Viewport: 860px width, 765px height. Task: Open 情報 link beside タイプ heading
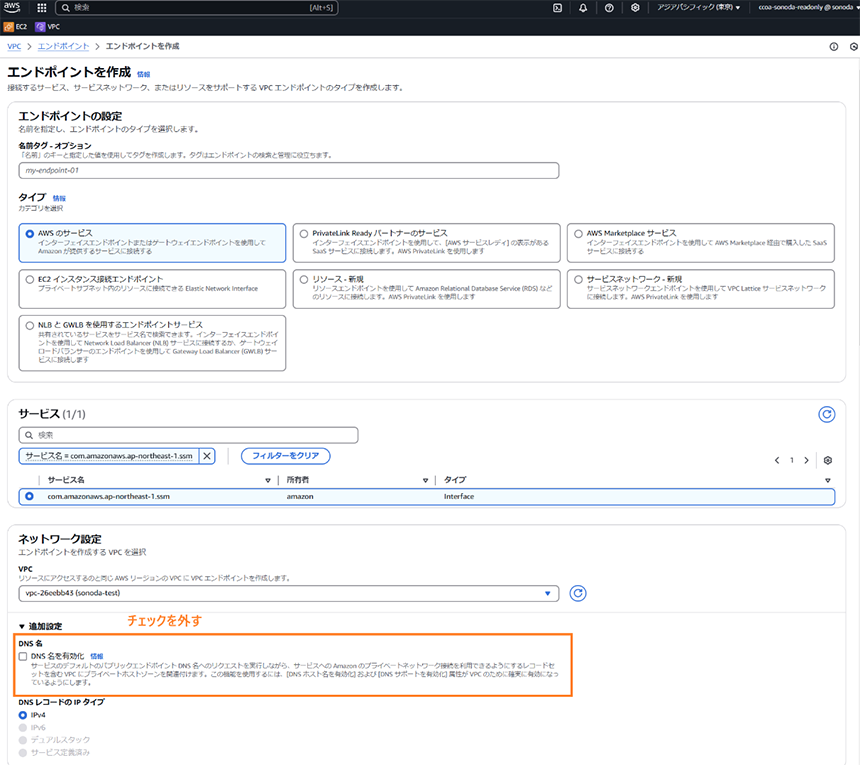[x=59, y=199]
